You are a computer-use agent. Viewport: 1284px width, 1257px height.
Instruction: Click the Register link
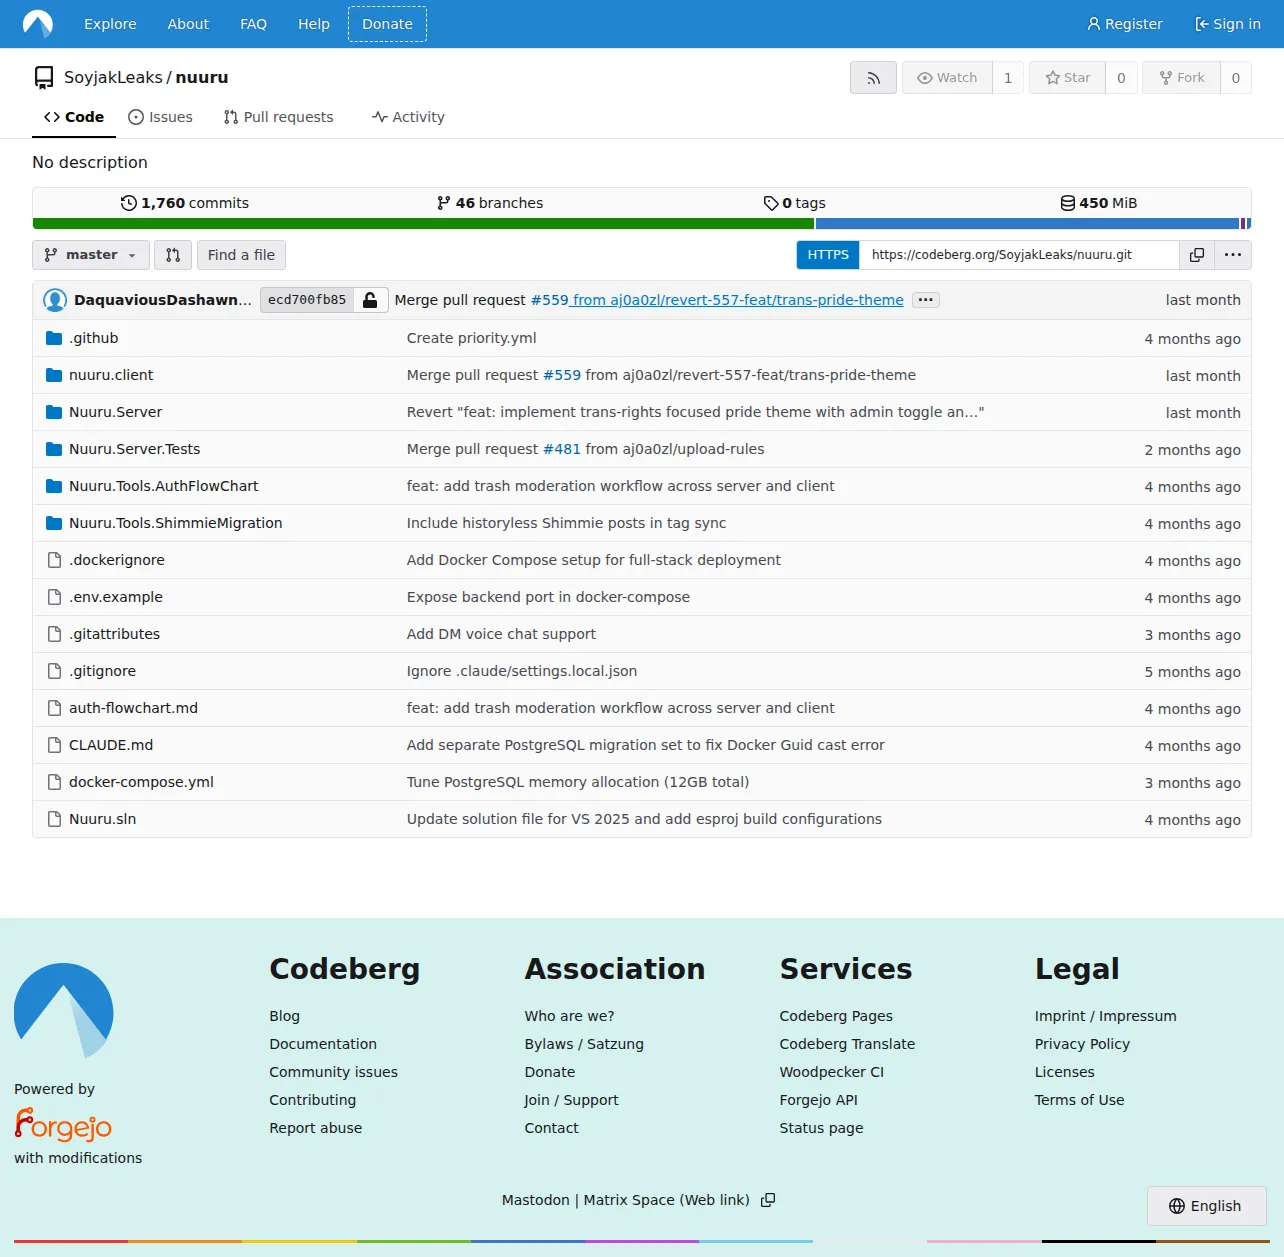pos(1125,24)
